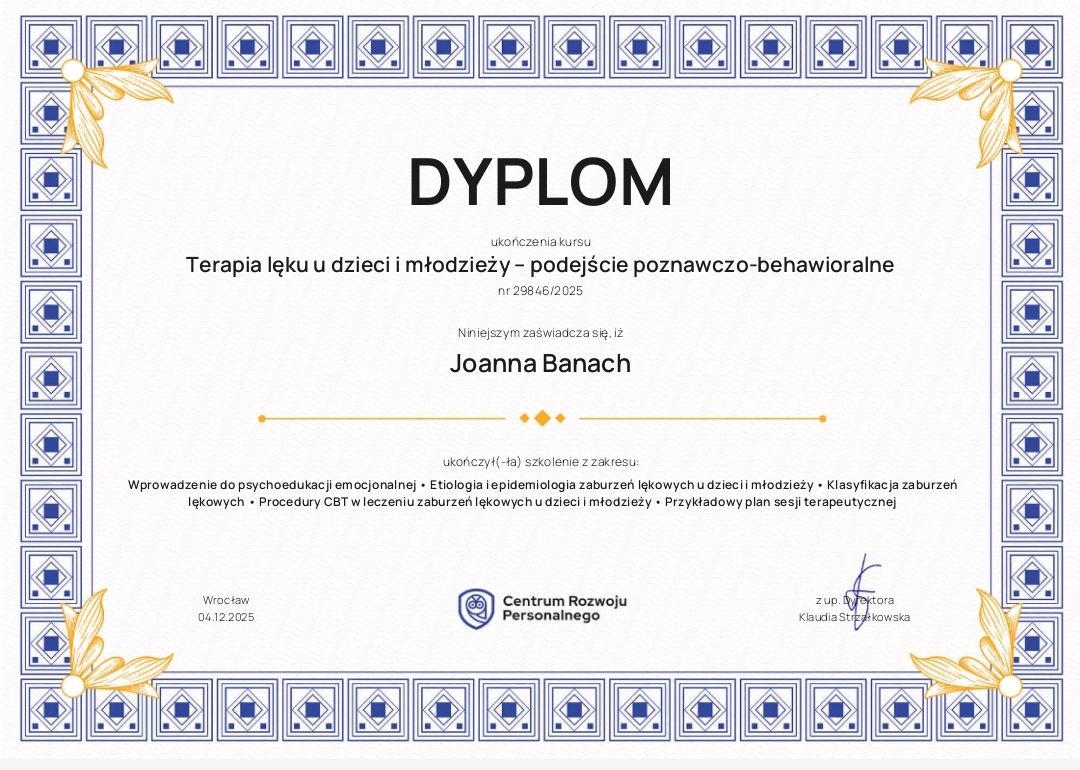Click the certificate number 29846/2025
The width and height of the screenshot is (1080, 770).
[x=540, y=291]
